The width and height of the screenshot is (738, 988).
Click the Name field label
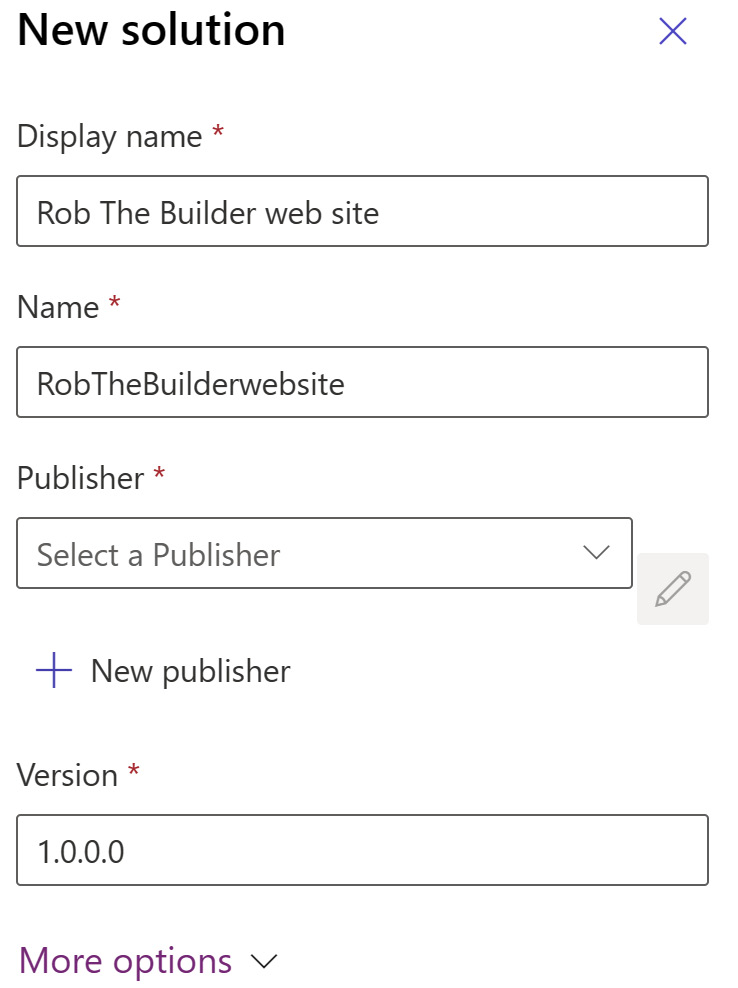click(x=58, y=307)
